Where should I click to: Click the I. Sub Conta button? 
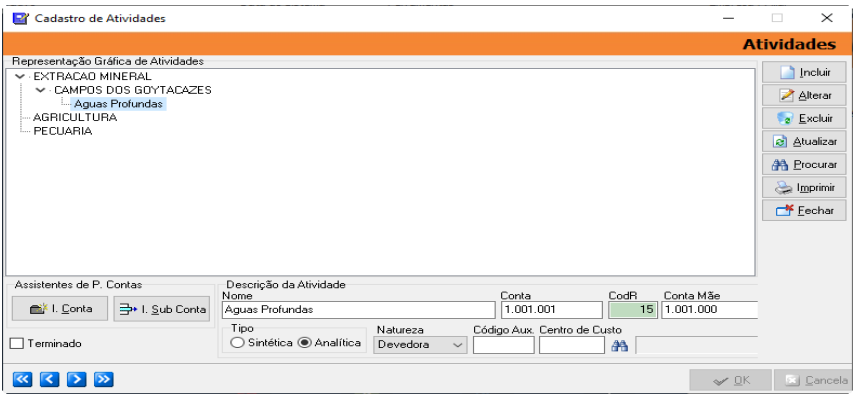[161, 309]
